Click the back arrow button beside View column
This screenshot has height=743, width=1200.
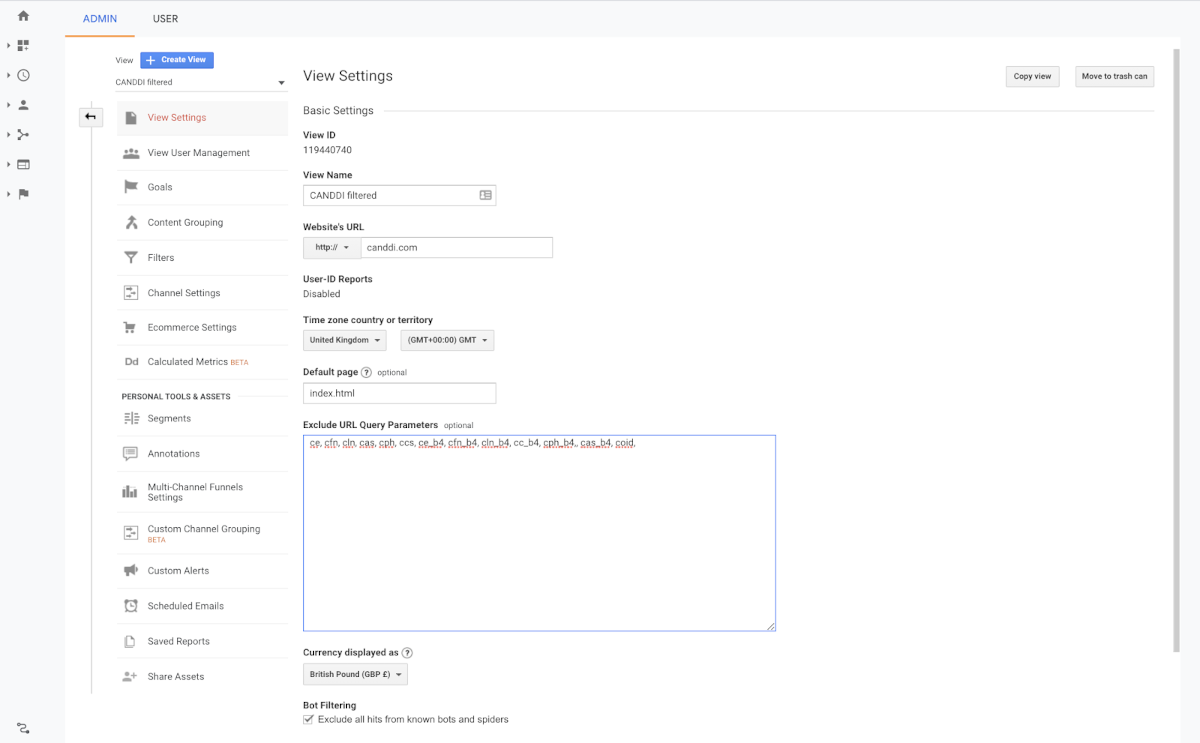91,117
